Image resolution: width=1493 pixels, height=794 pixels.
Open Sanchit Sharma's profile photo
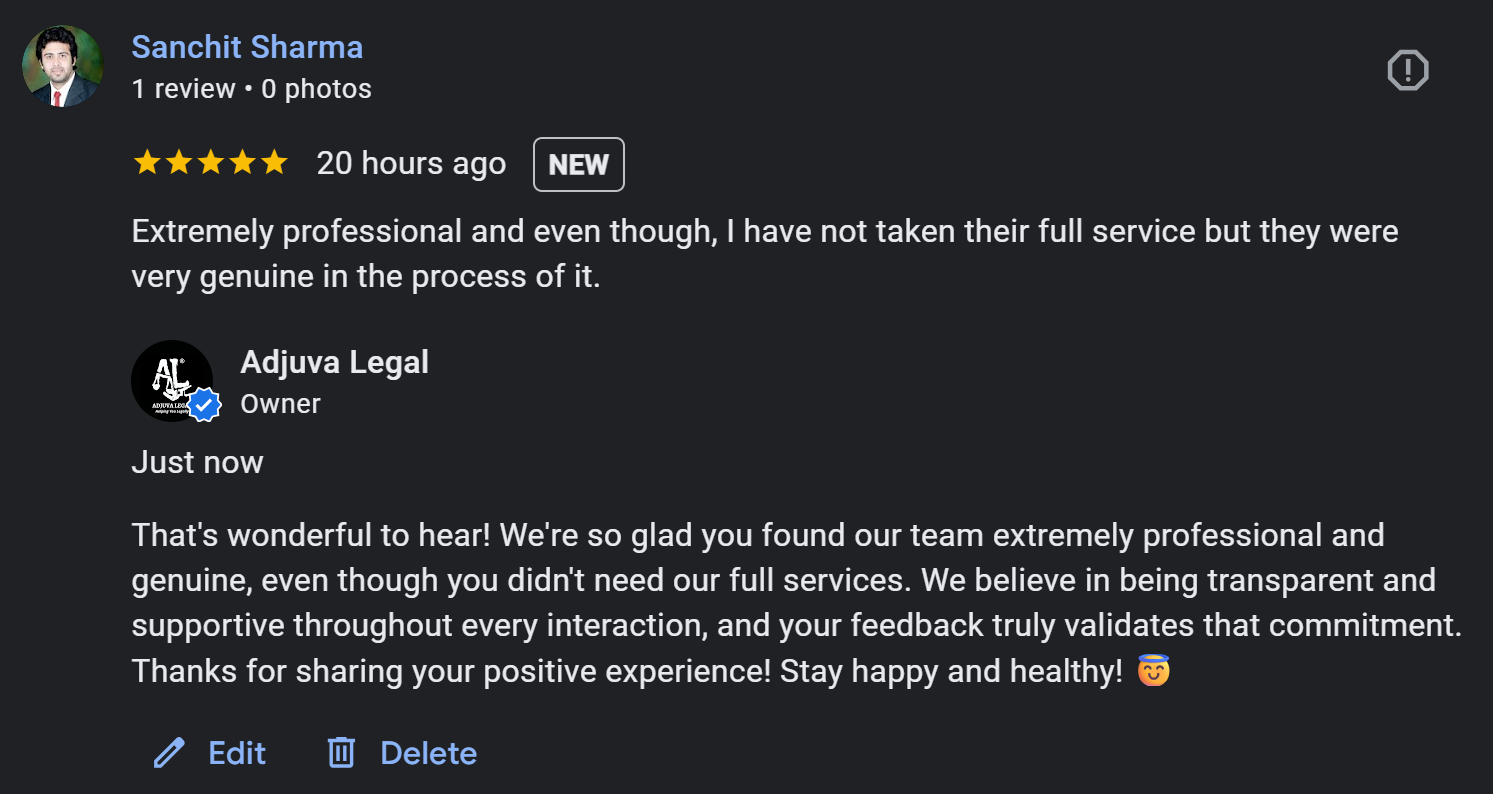[x=62, y=66]
